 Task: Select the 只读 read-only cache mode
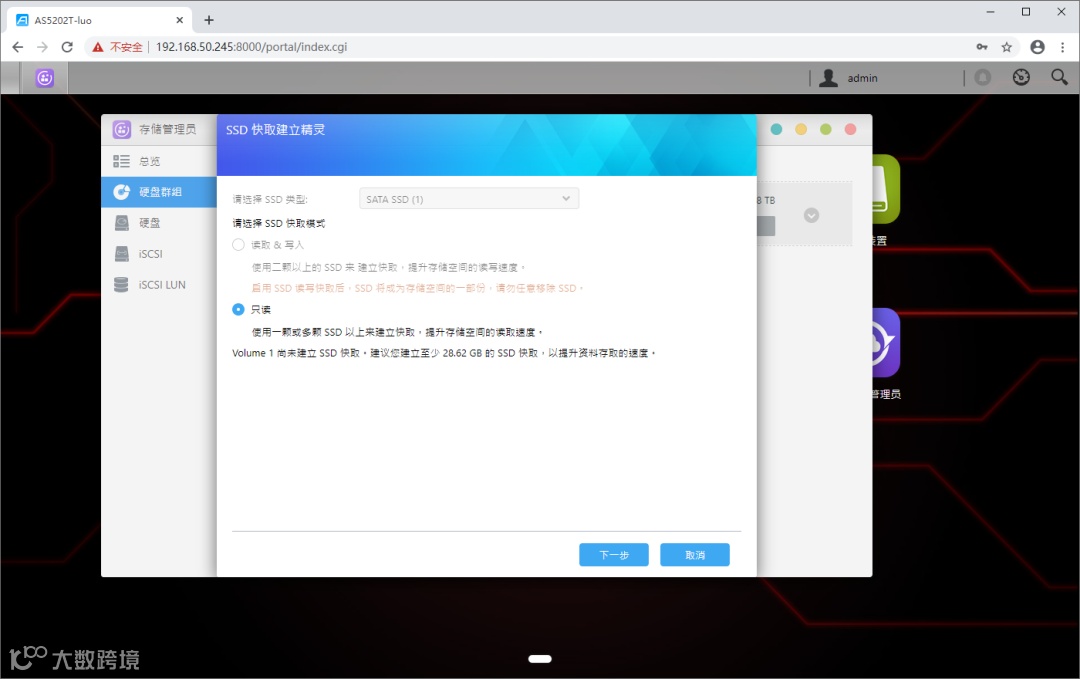238,309
